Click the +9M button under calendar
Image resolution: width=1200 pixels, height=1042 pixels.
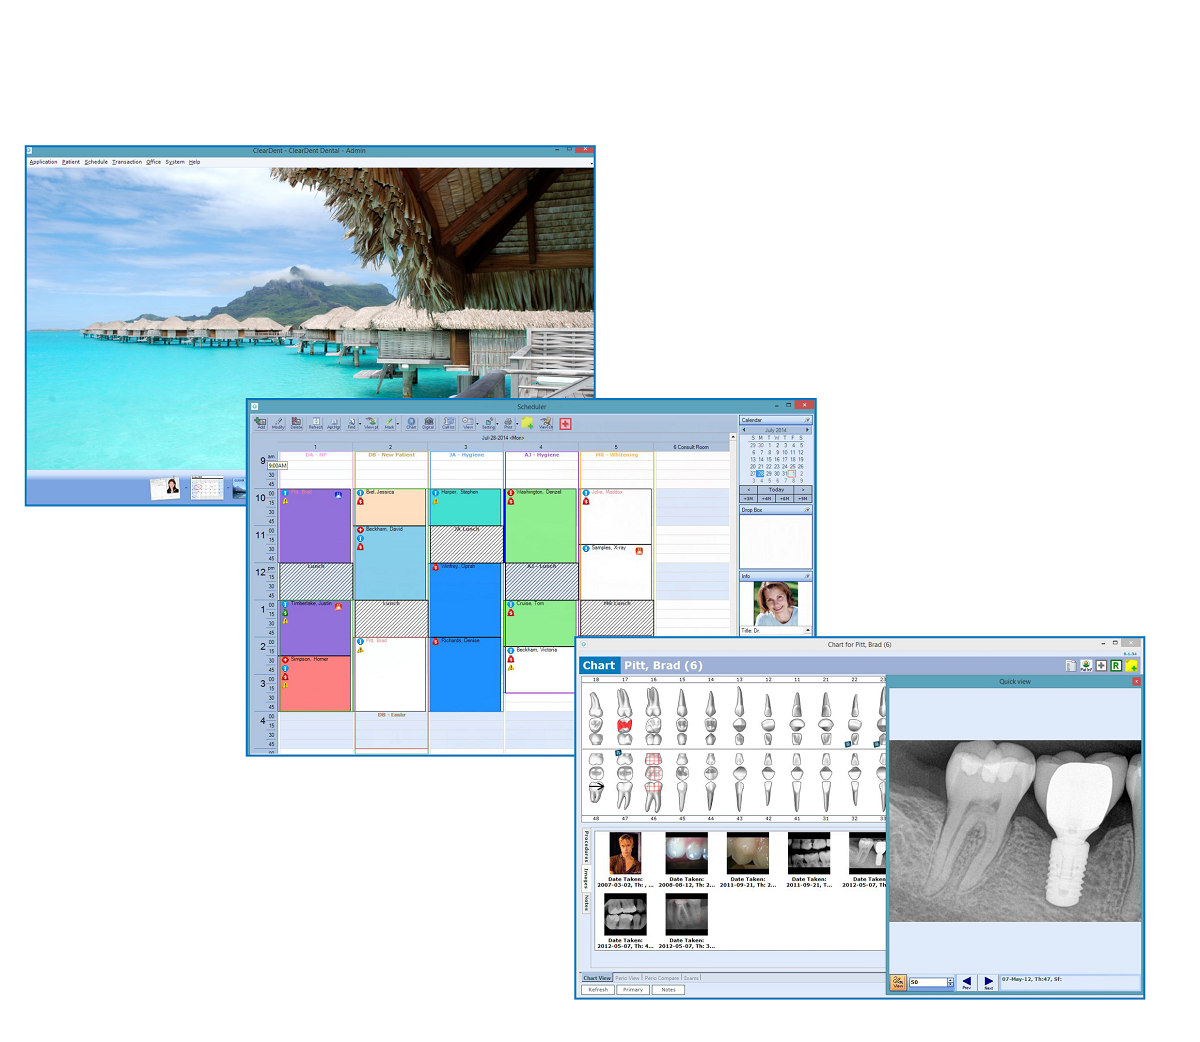[802, 498]
